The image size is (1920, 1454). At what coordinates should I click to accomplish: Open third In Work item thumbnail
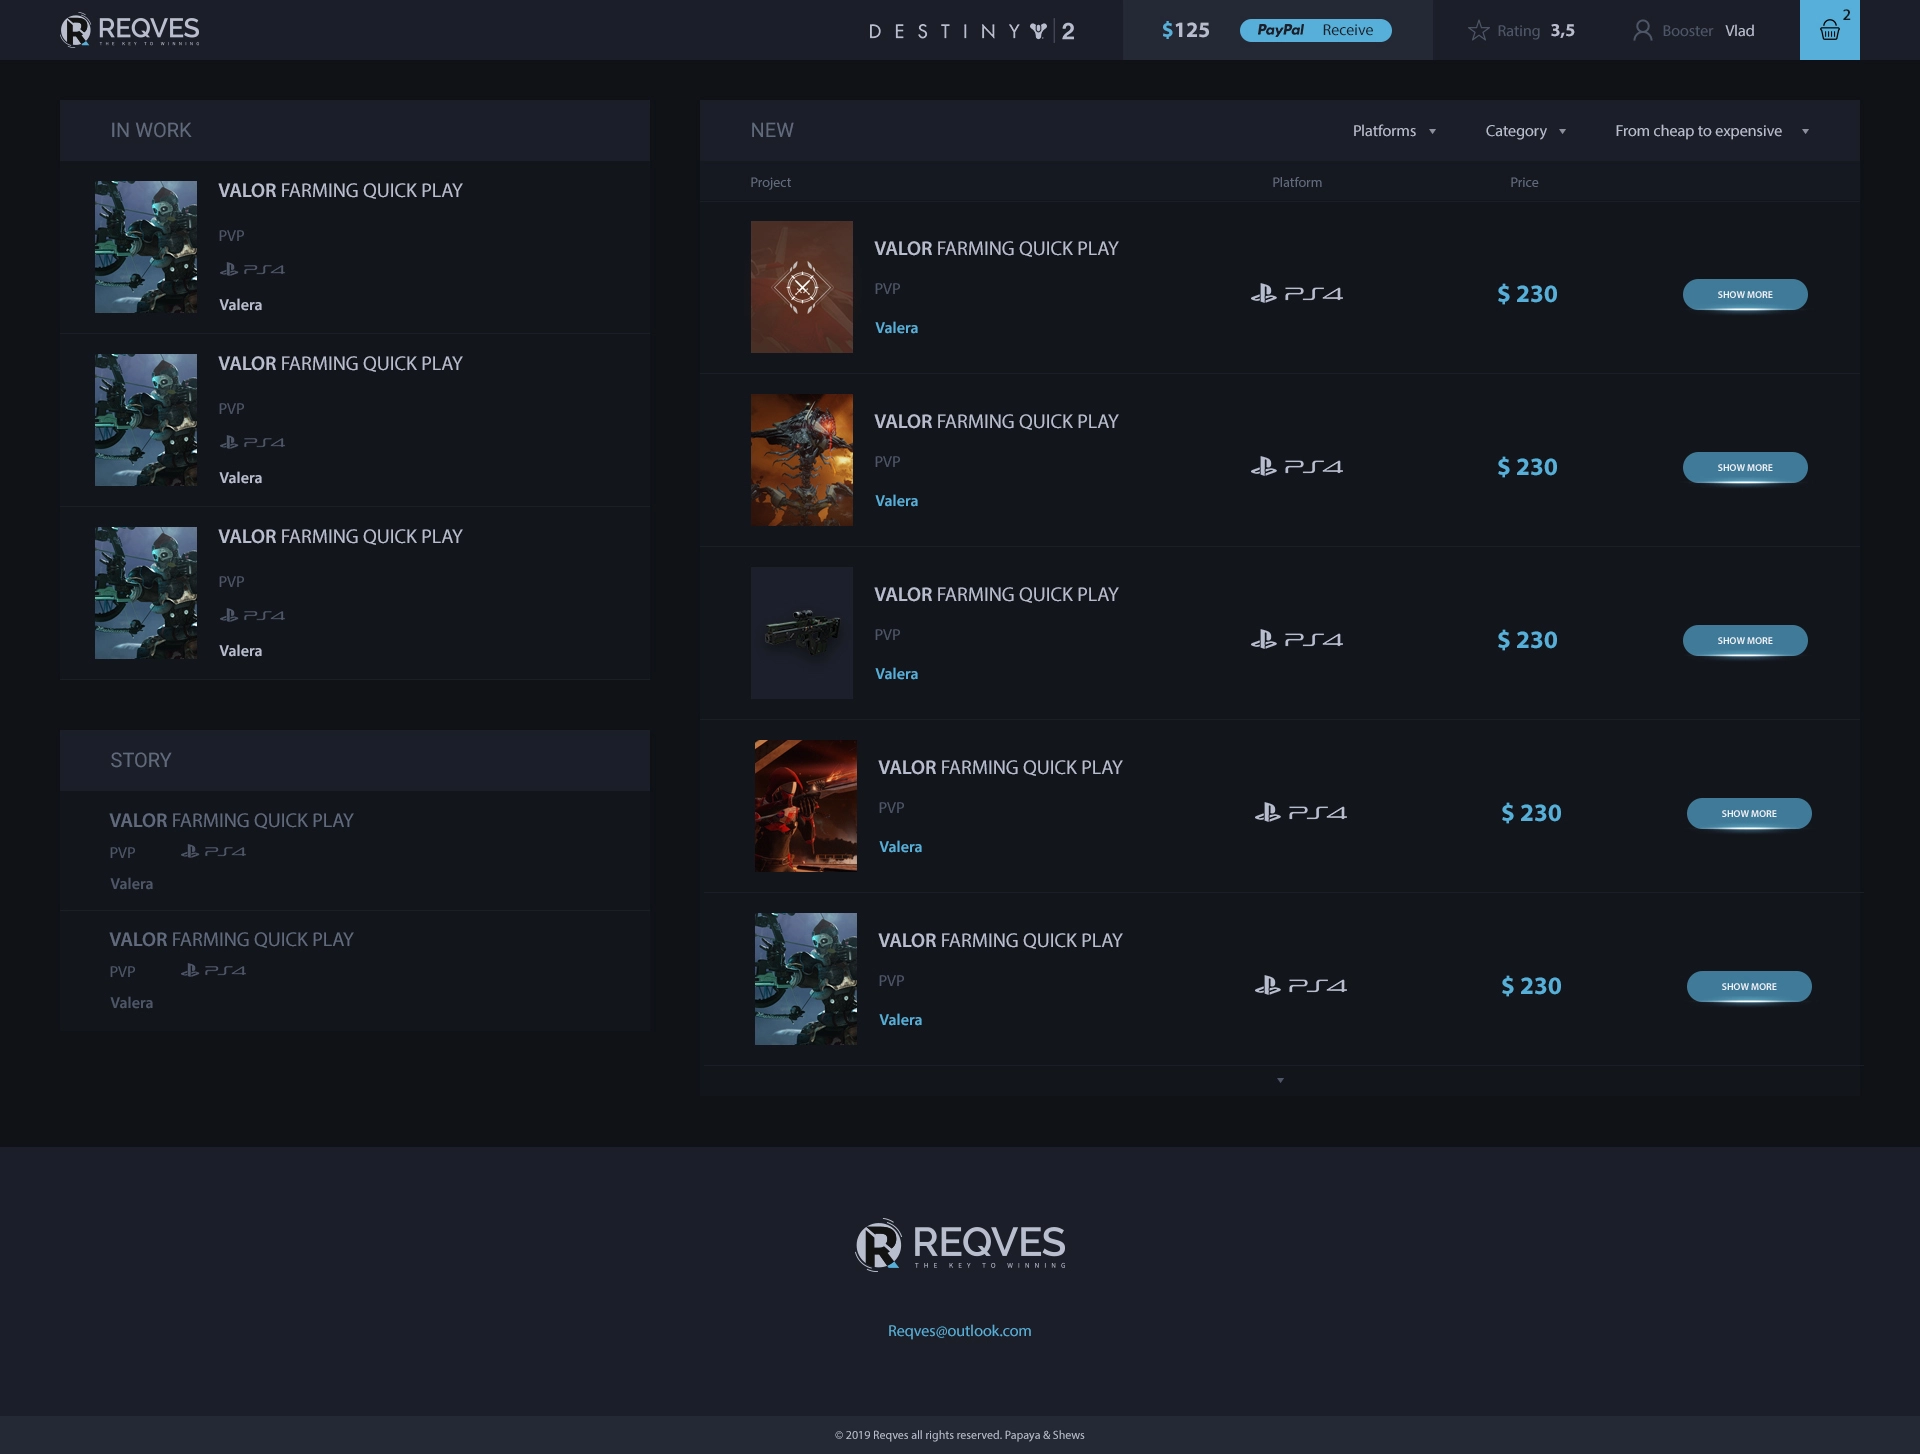(x=146, y=593)
